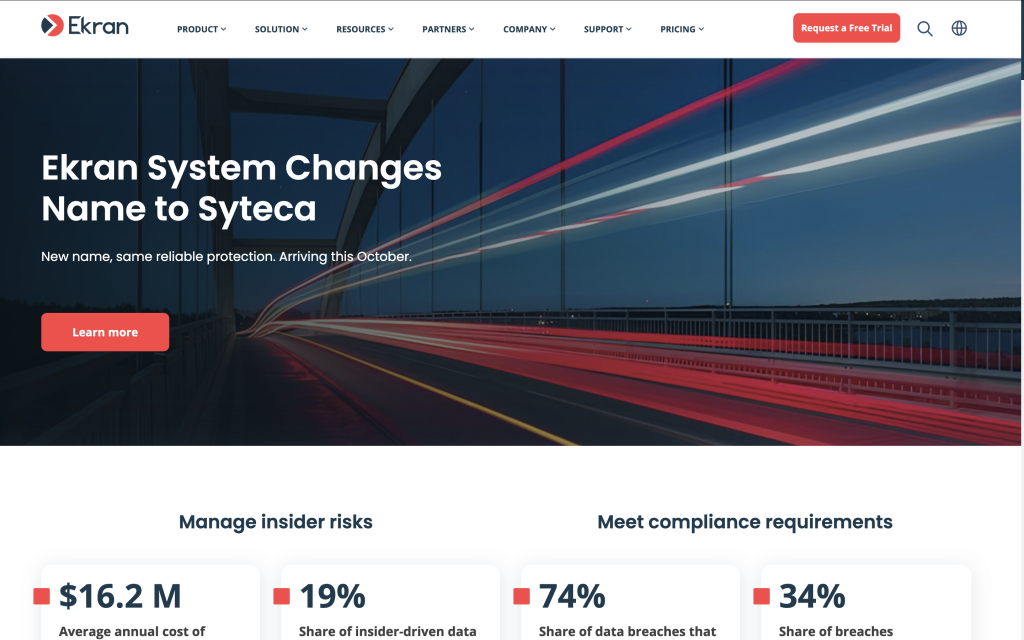Viewport: 1024px width, 640px height.
Task: Click the 19% statistic
Action: 332,596
